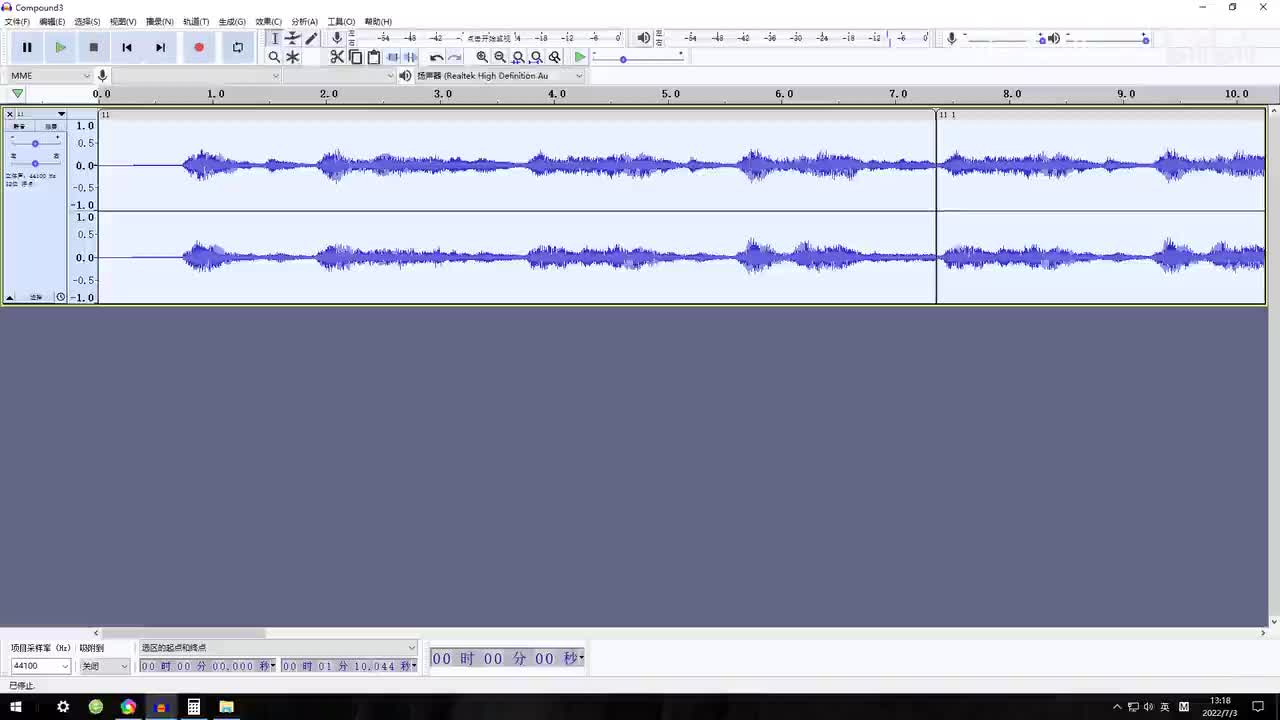This screenshot has height=720, width=1280.
Task: Open the 轨道(T) menu
Action: pos(196,21)
